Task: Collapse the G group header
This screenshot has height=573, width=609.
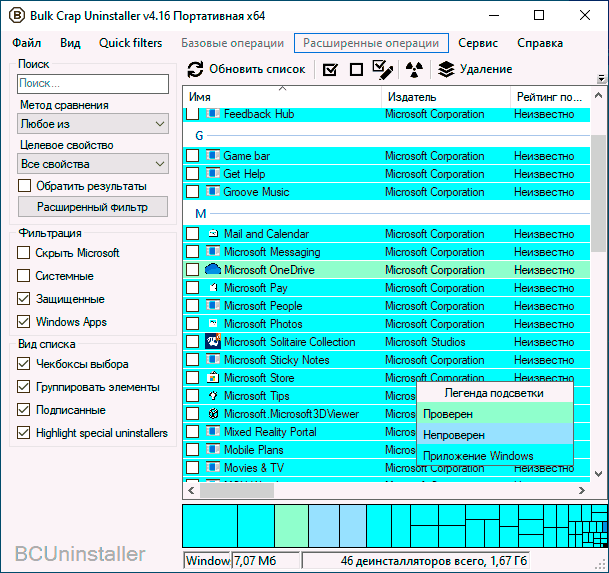Action: [199, 136]
